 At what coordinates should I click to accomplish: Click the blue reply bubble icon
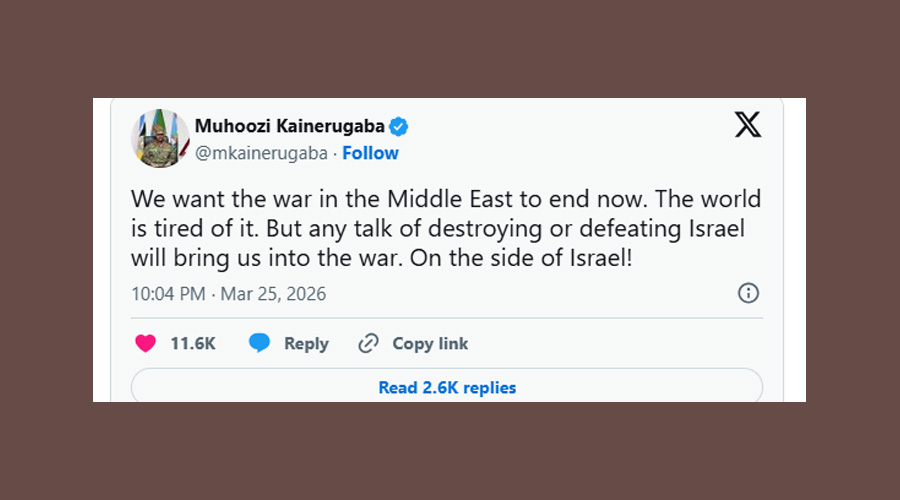[260, 343]
